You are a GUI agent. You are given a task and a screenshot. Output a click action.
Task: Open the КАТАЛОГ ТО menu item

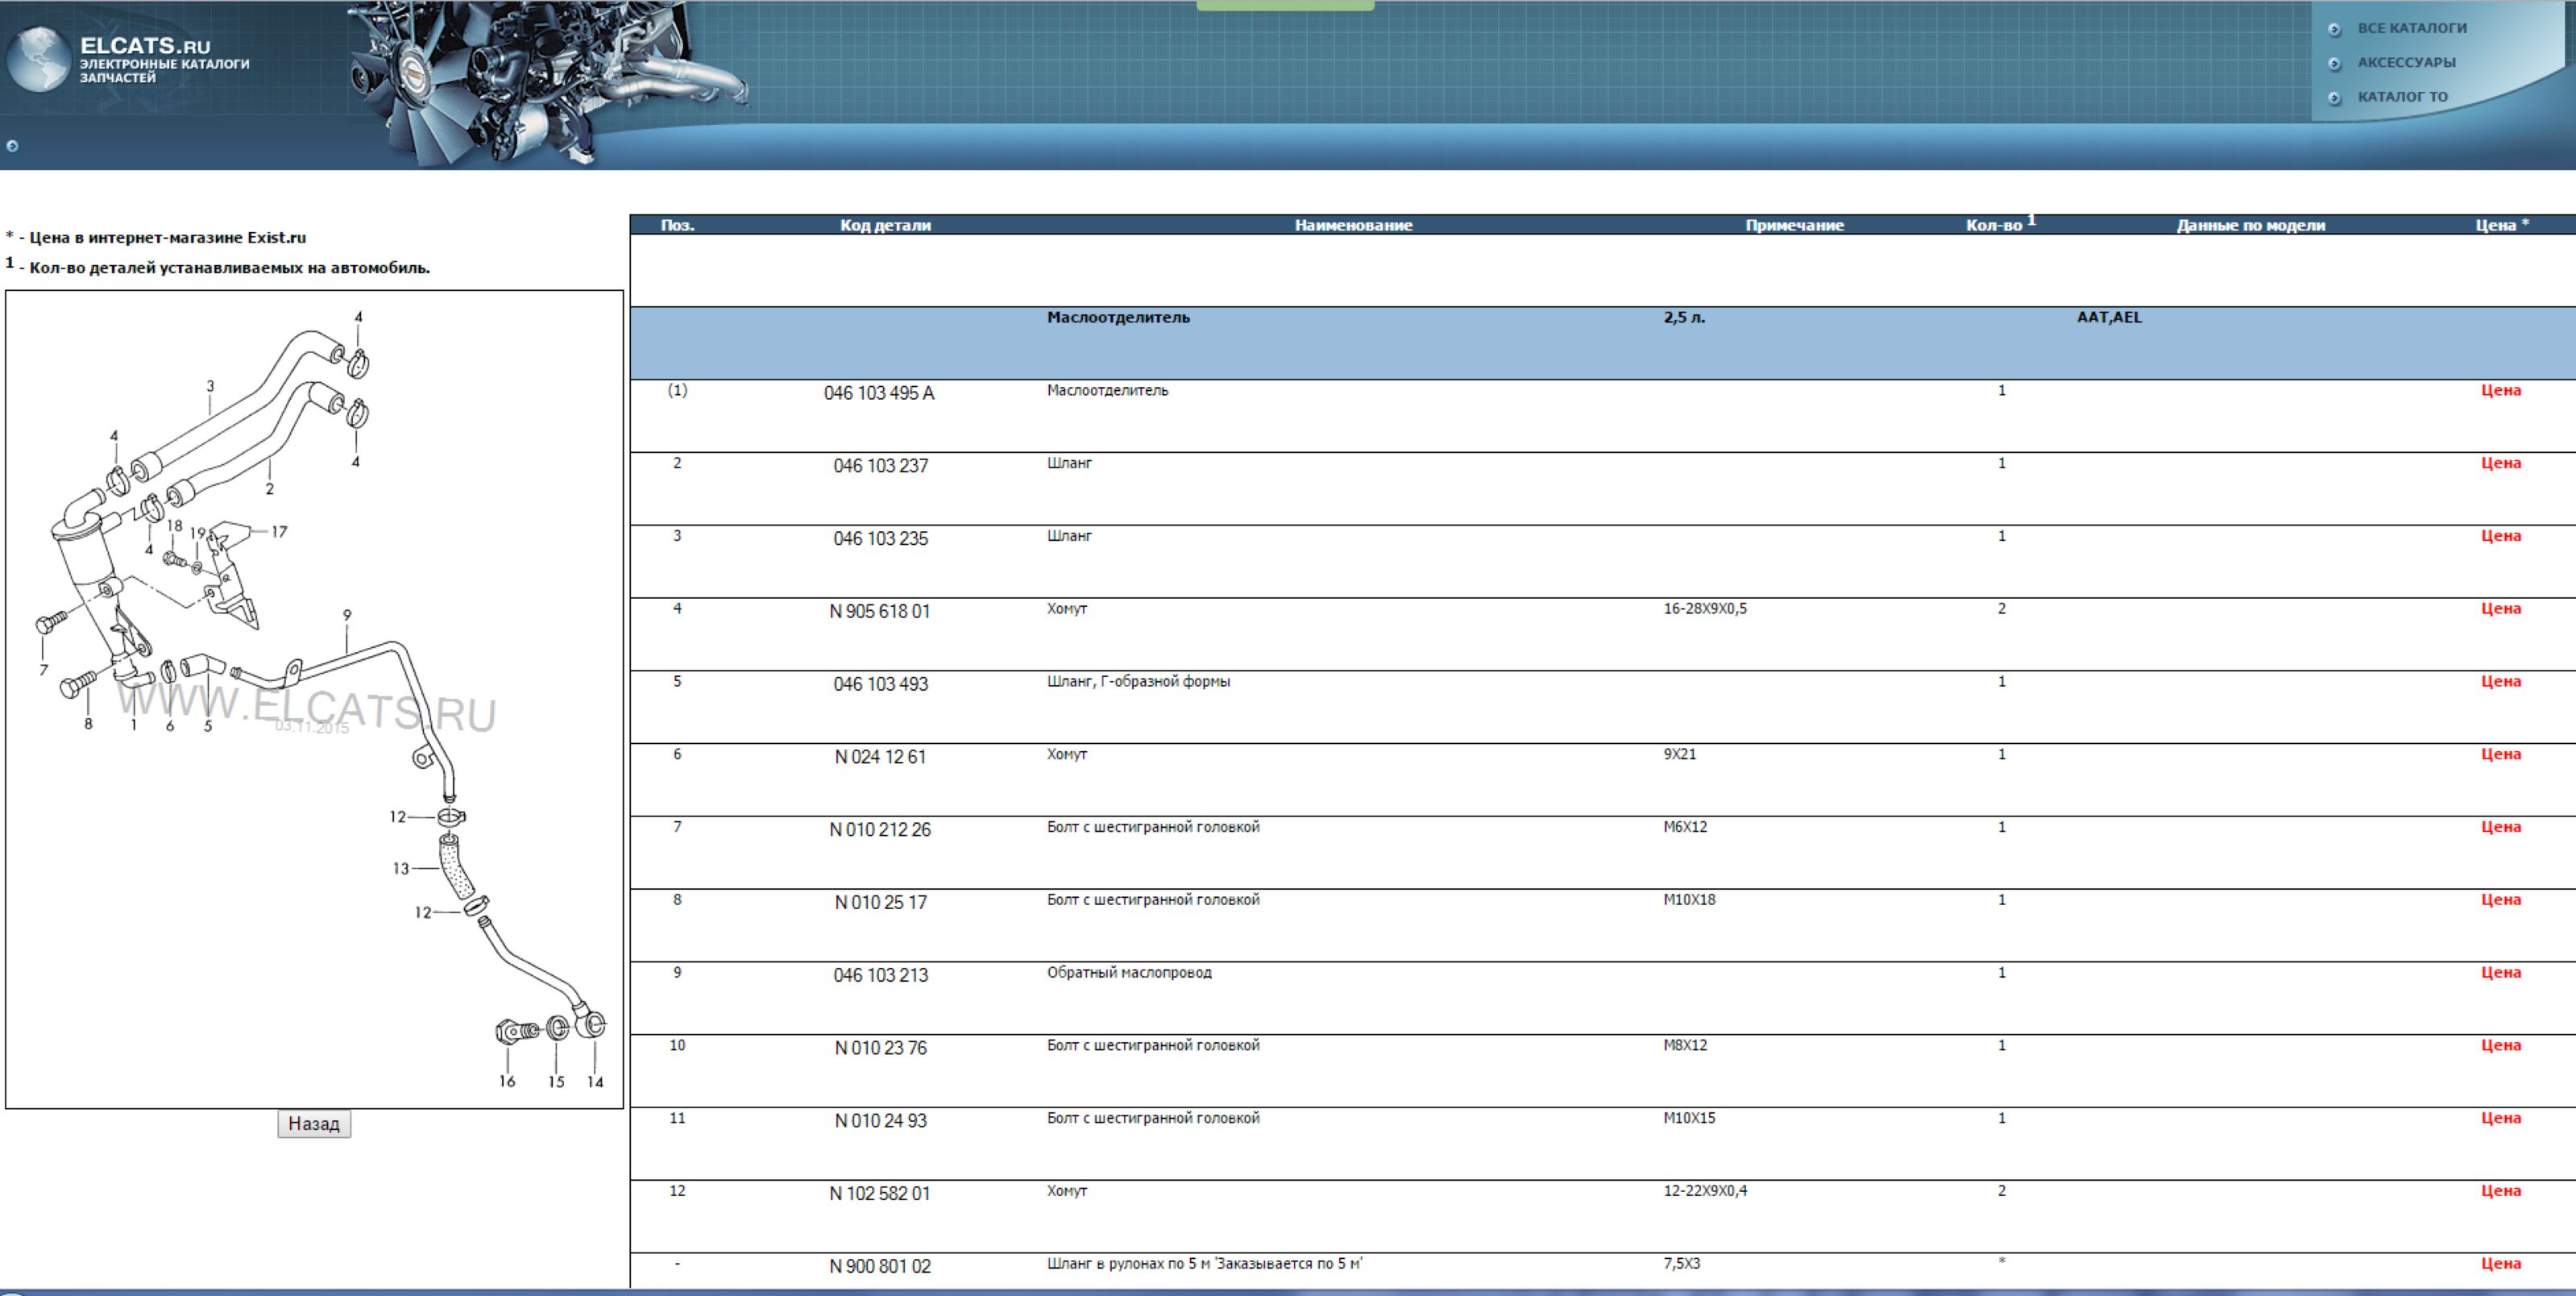point(2402,97)
